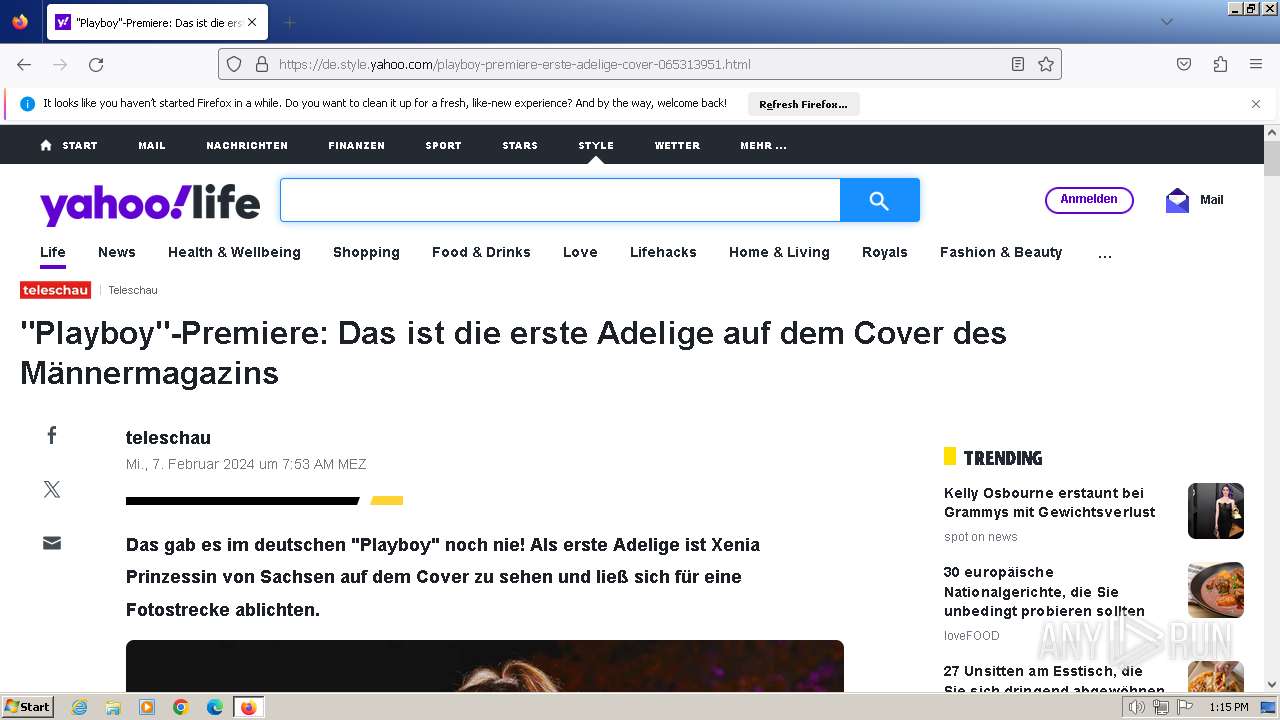
Task: Open the Lifehacks category
Action: pyautogui.click(x=663, y=252)
